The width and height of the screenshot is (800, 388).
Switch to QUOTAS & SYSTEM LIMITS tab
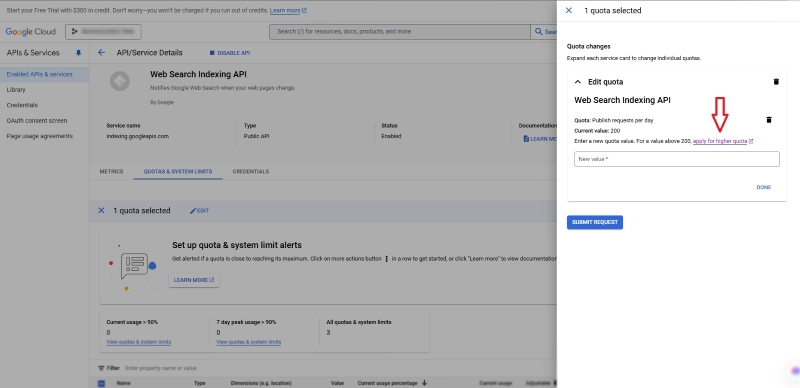pyautogui.click(x=178, y=172)
